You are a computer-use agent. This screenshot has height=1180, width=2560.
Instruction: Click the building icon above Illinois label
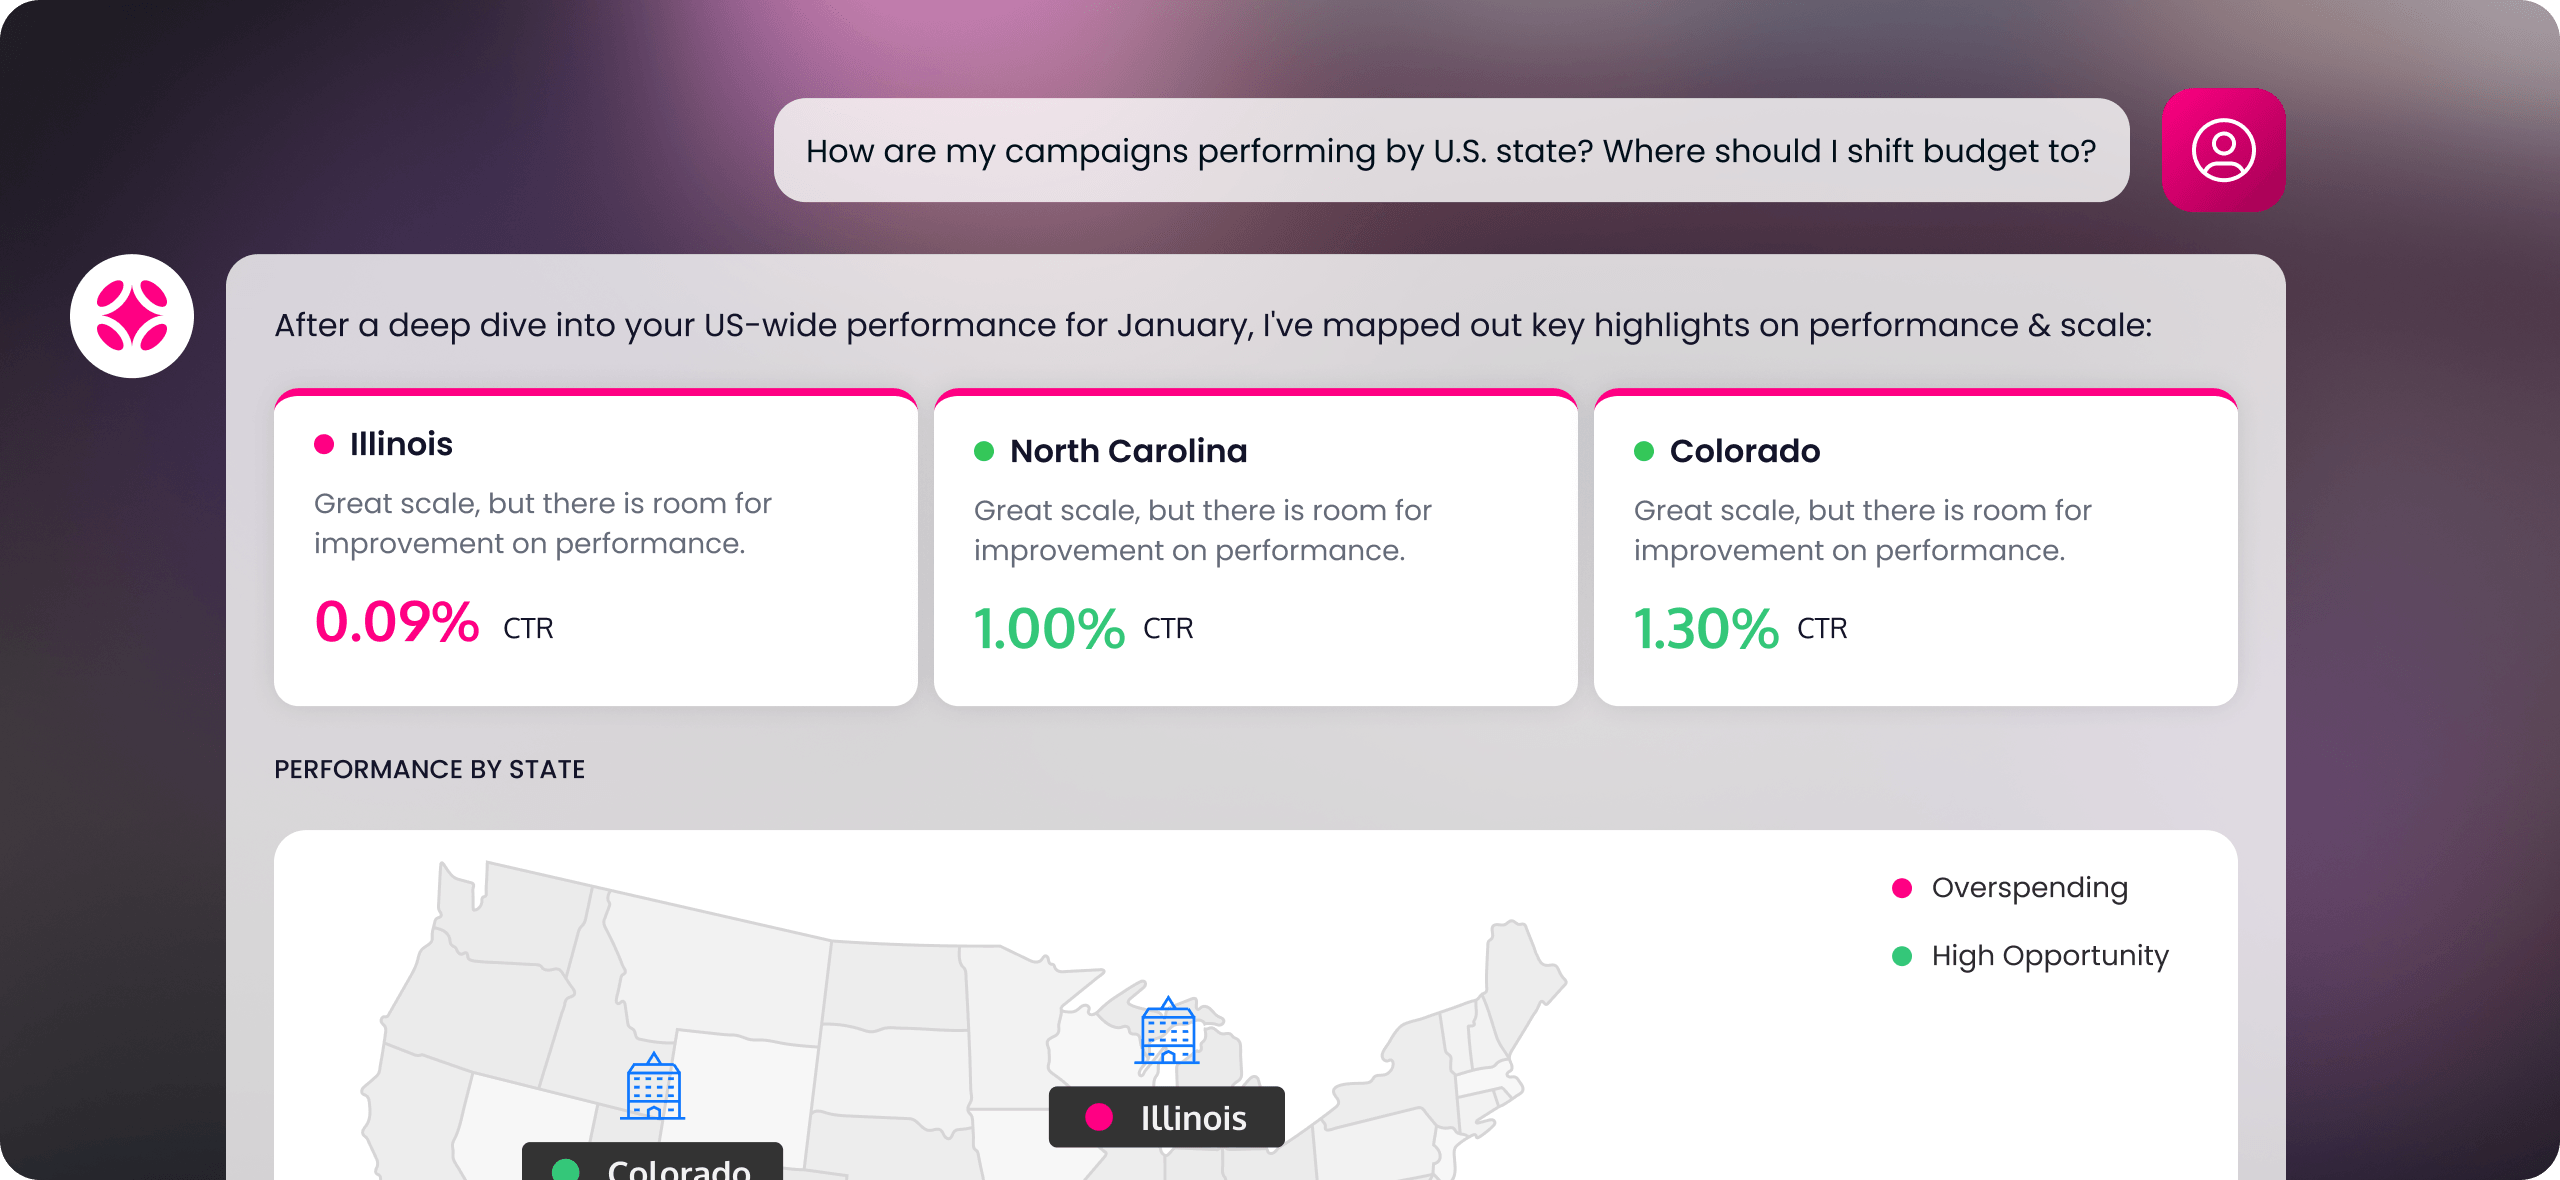1167,1031
